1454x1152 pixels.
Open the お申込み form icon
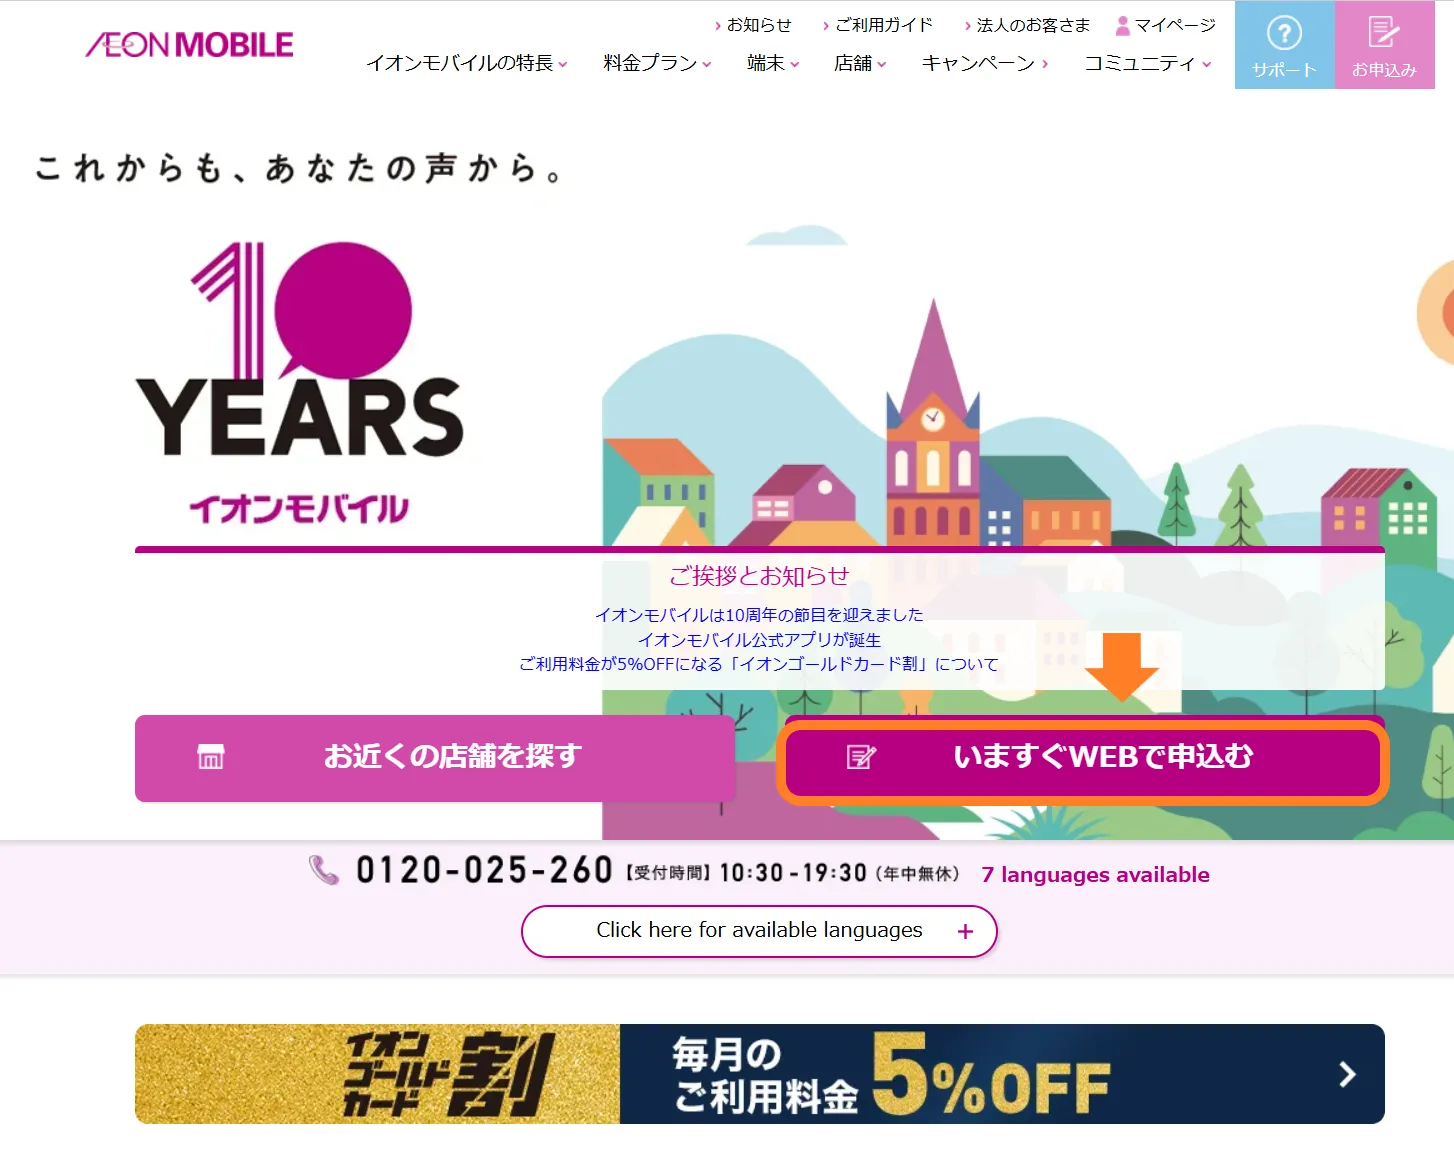[1384, 32]
